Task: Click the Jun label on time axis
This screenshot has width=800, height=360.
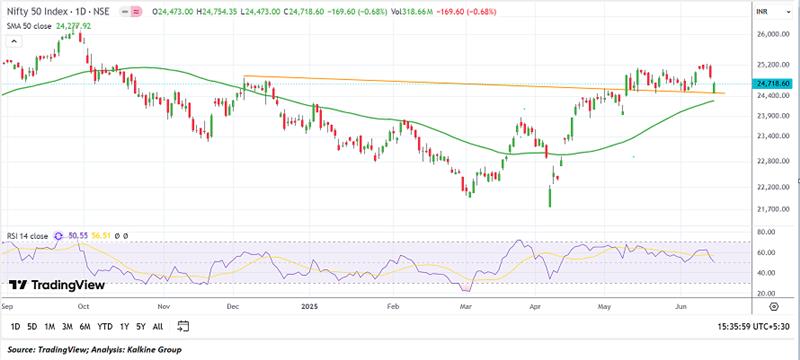Action: tap(681, 306)
